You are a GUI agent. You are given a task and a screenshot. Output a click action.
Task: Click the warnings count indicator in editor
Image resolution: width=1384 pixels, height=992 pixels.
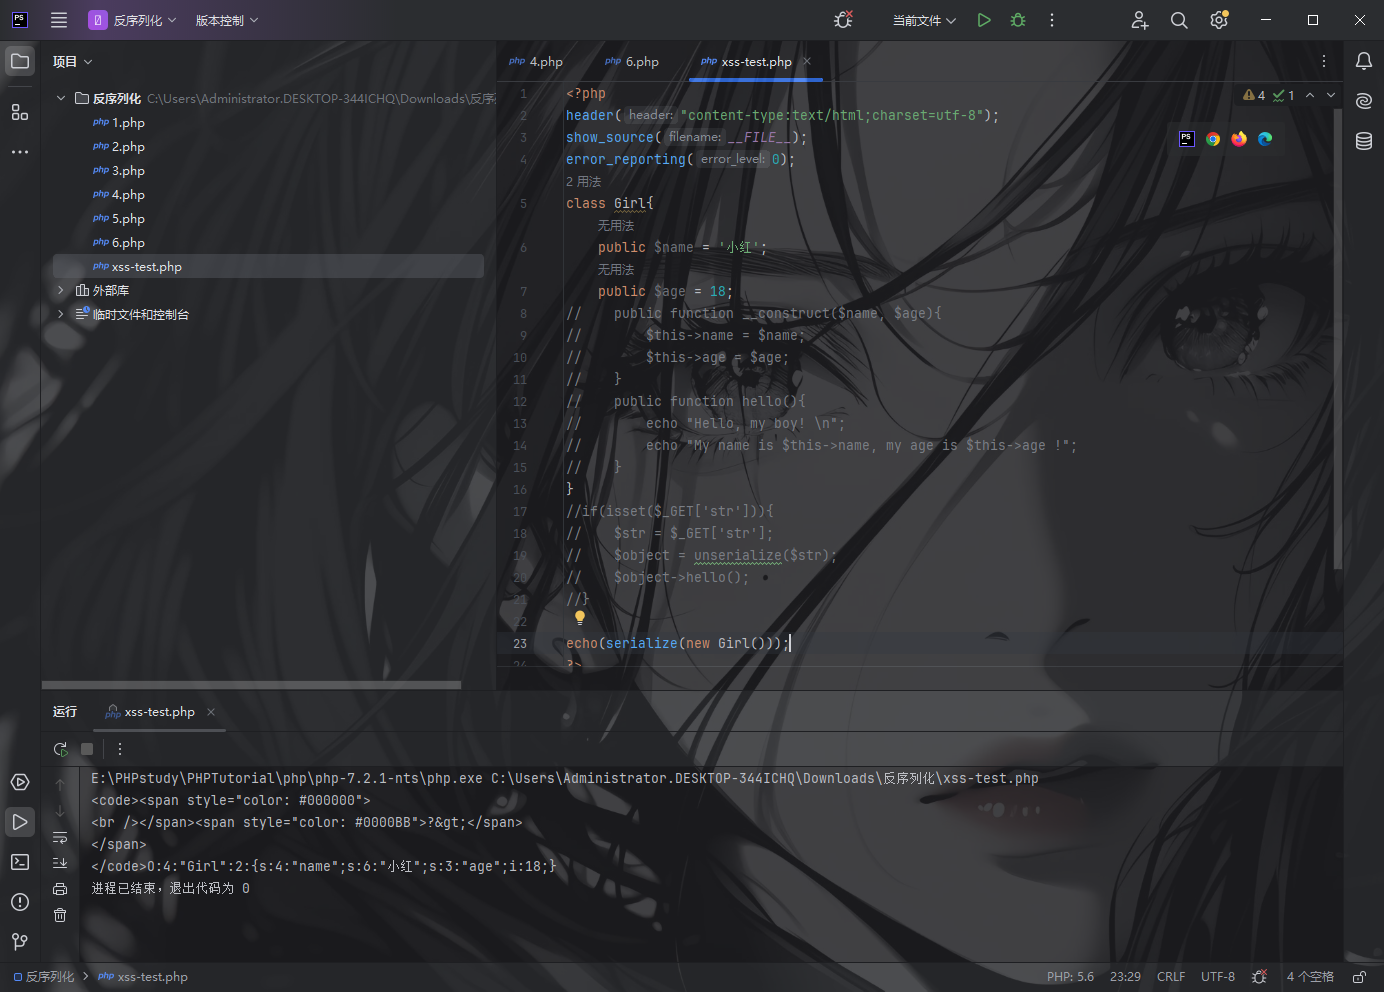click(x=1254, y=96)
